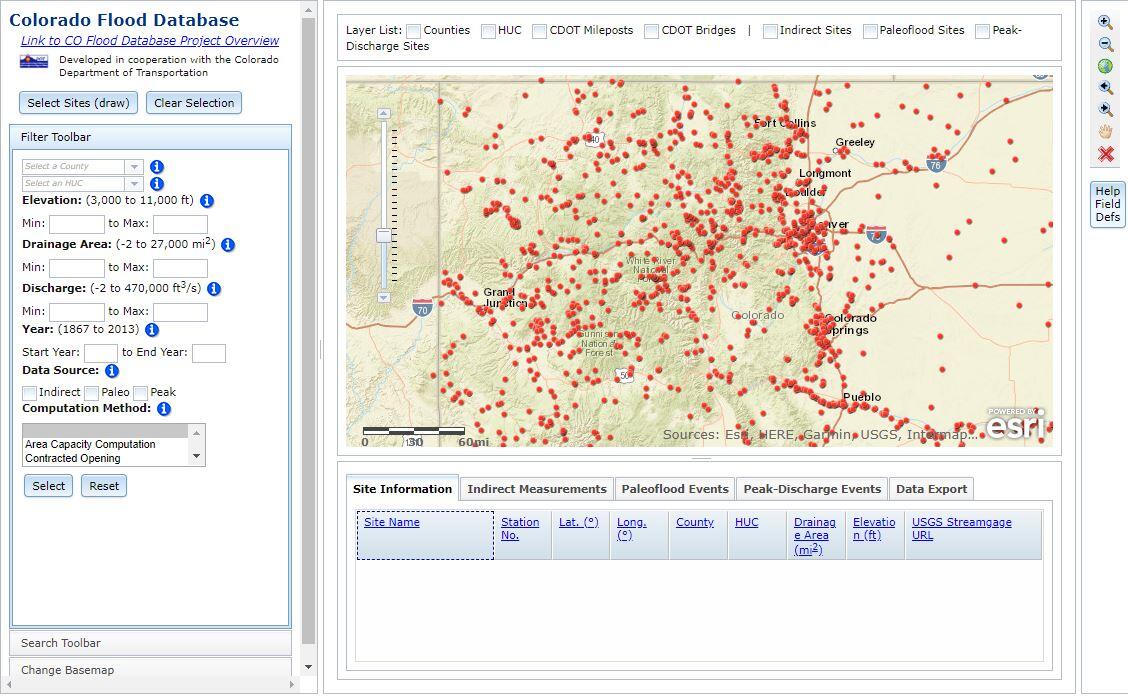
Task: Open Help Field Defs button
Action: point(1107,204)
